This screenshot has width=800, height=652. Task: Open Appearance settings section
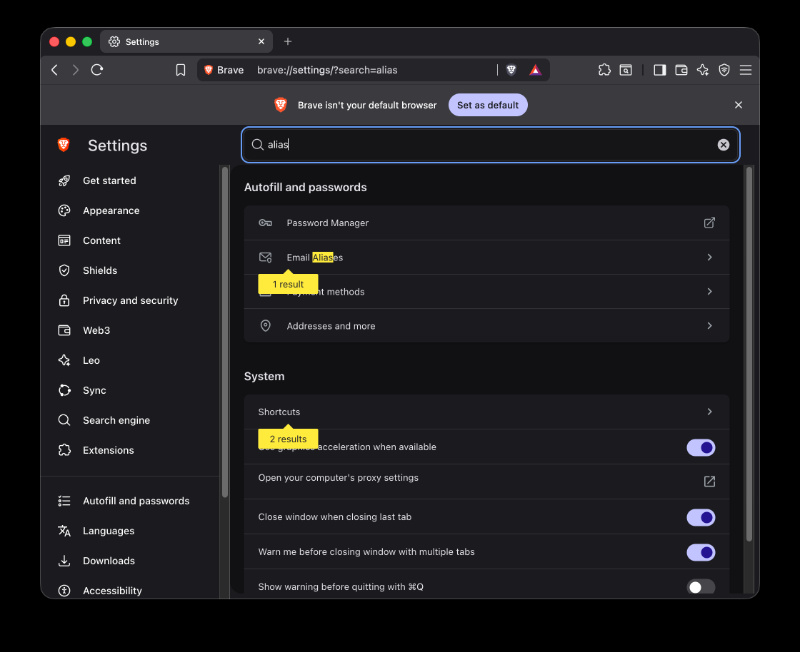point(111,211)
